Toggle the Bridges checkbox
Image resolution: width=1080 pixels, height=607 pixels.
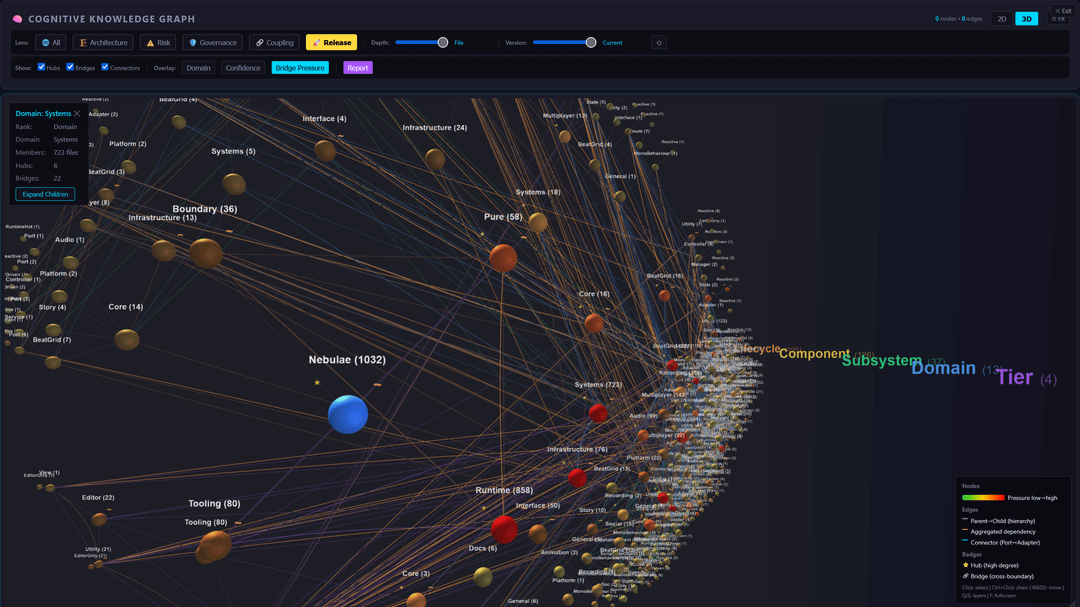70,68
